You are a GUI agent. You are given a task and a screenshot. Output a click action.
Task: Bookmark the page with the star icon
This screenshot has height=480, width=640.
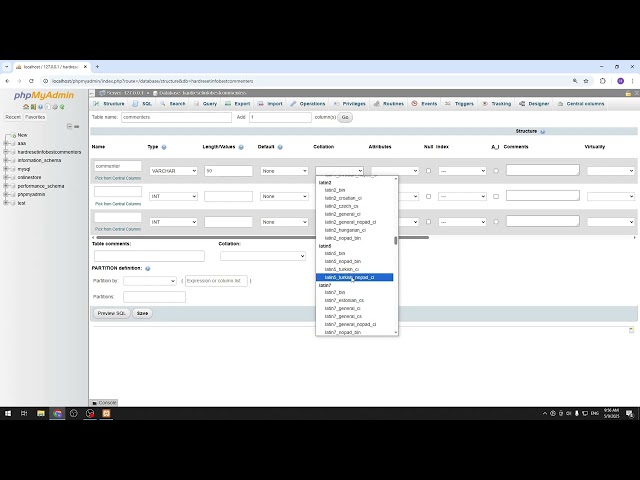pyautogui.click(x=586, y=81)
